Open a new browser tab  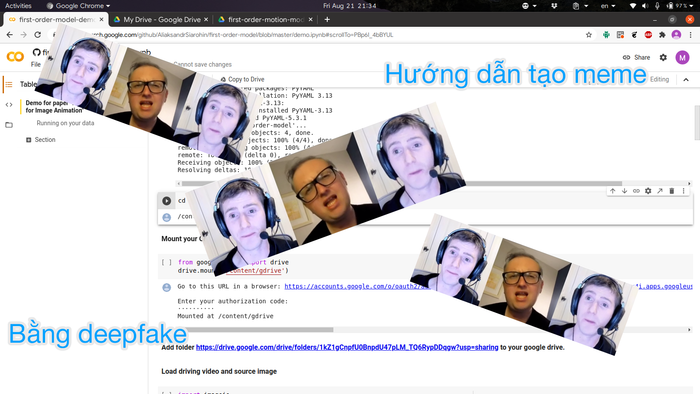click(327, 20)
